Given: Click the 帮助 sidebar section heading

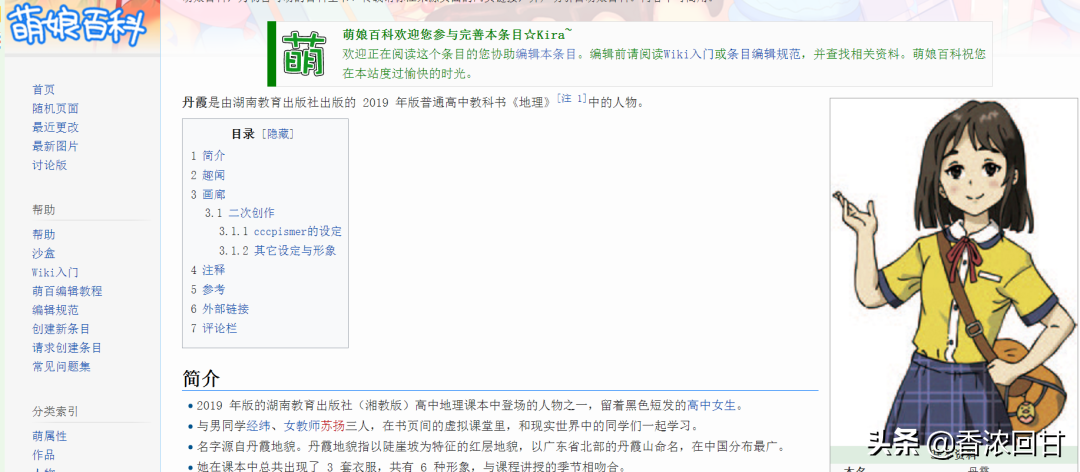Looking at the screenshot, I should [43, 210].
